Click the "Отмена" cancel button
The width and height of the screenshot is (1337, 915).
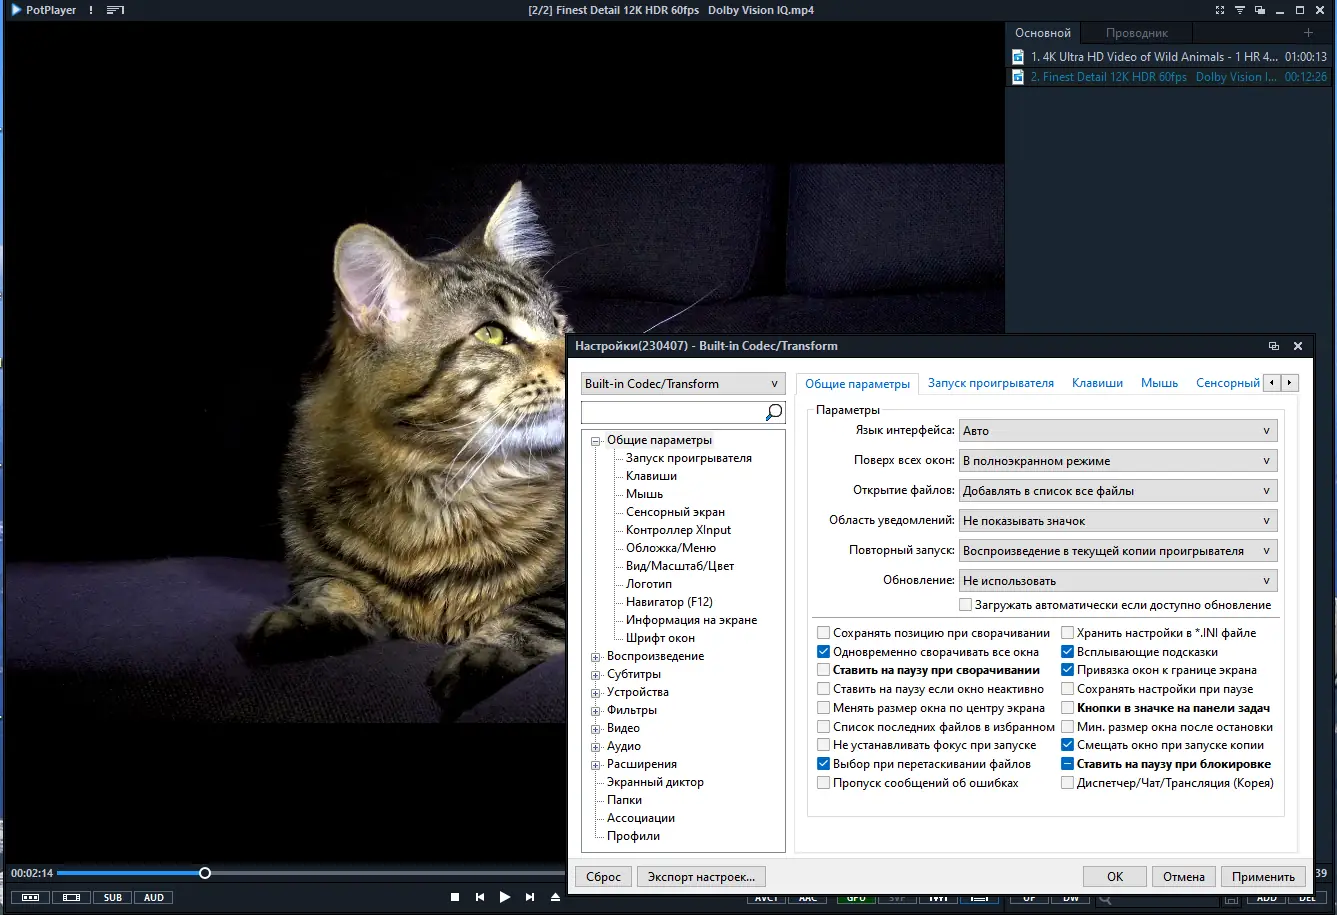pyautogui.click(x=1184, y=877)
